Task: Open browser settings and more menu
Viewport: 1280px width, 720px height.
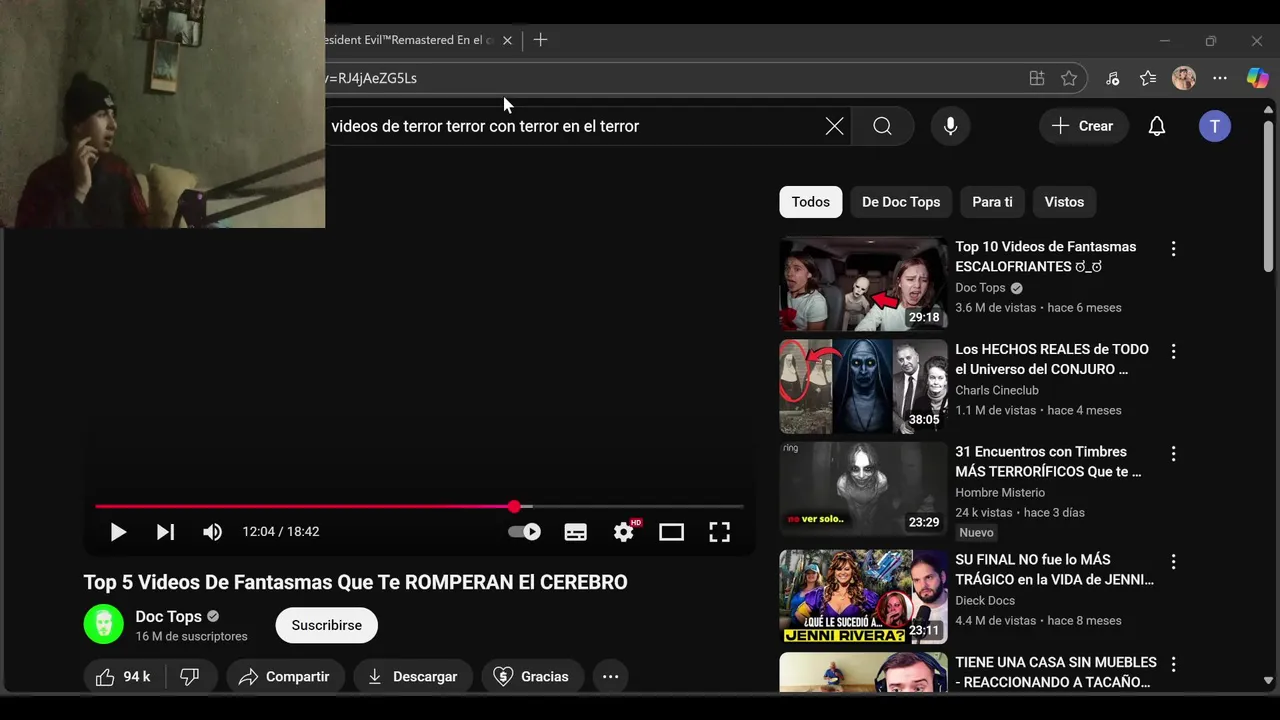Action: 1220,78
